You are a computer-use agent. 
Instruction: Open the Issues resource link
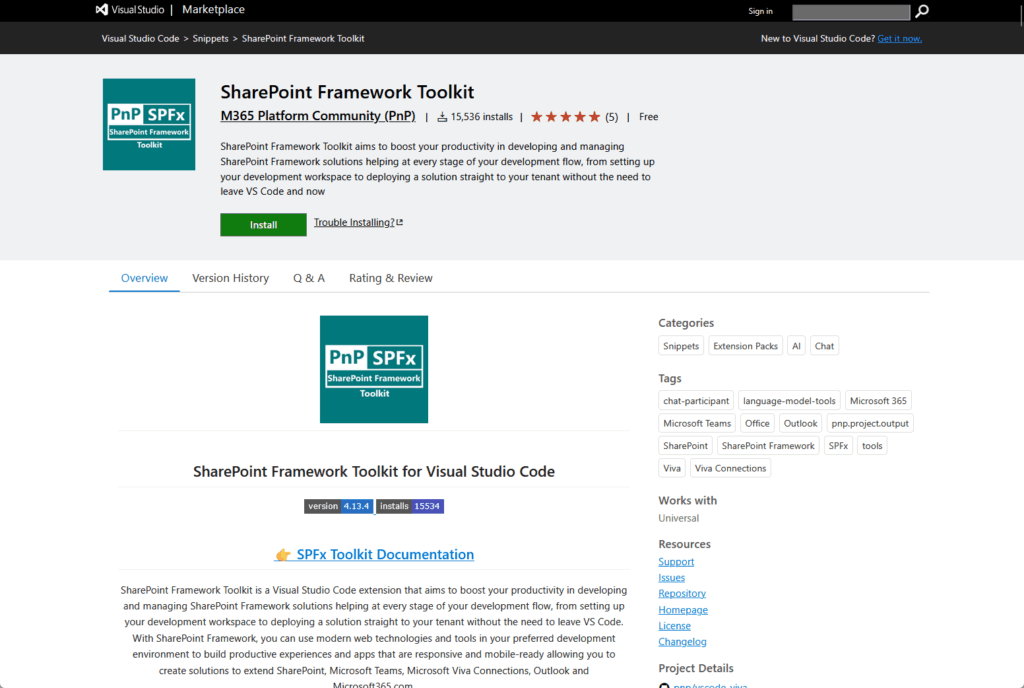pos(671,578)
